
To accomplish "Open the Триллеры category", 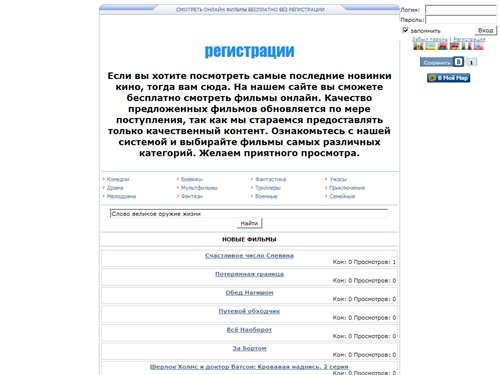I will [268, 188].
